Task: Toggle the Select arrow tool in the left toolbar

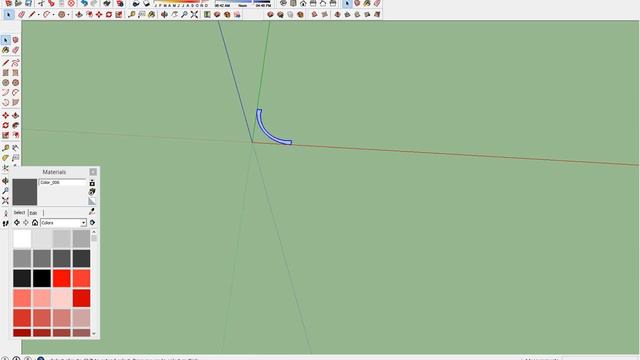Action: (x=5, y=40)
